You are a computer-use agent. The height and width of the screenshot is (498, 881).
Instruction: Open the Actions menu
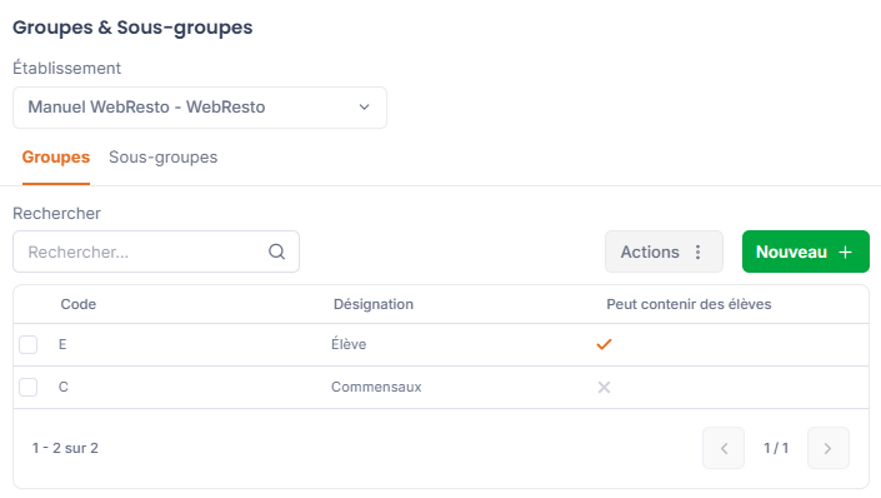(x=664, y=252)
